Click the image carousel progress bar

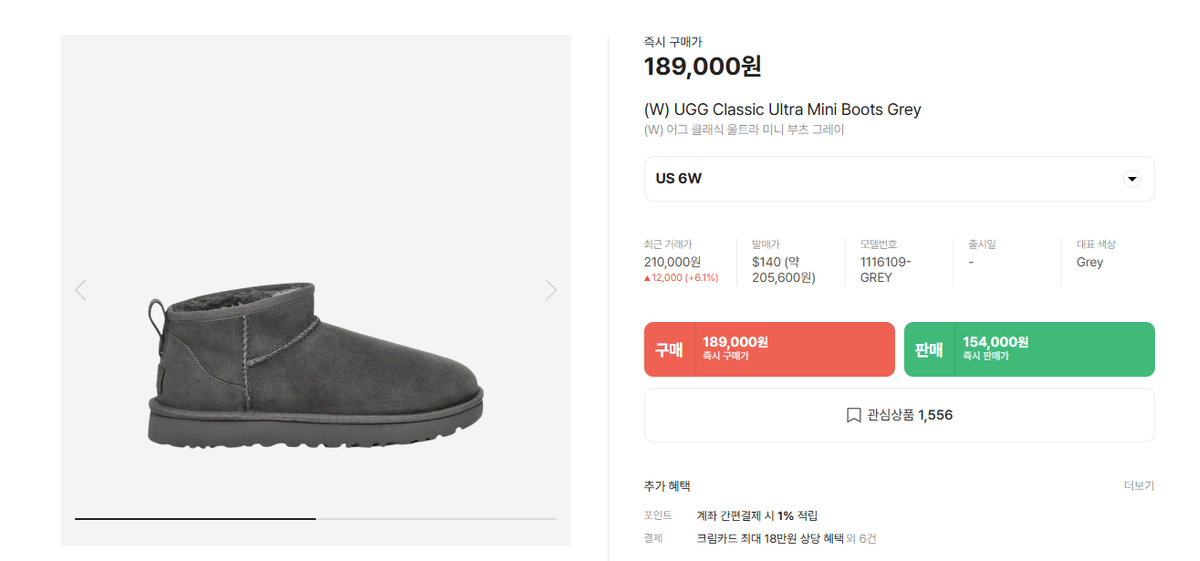coord(316,519)
